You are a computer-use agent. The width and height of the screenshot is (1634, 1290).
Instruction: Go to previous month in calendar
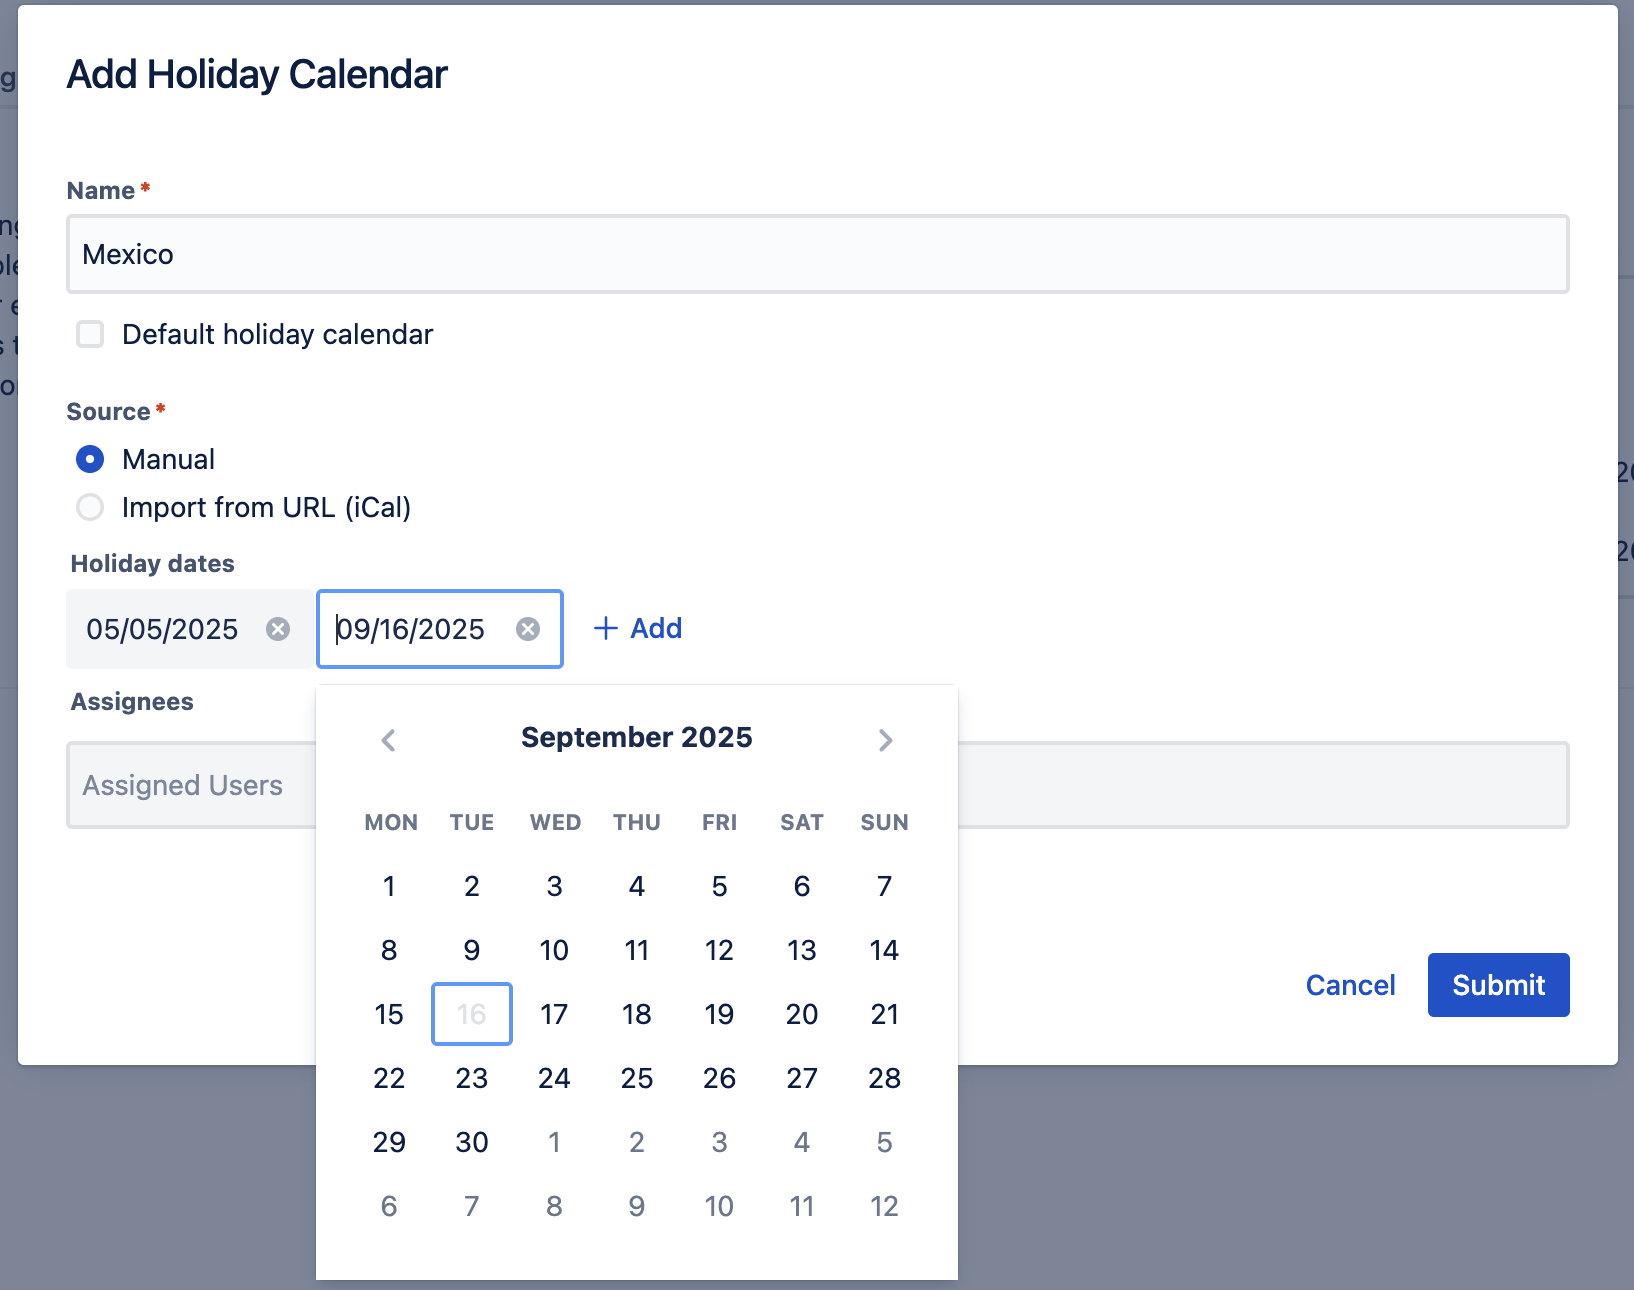point(389,740)
